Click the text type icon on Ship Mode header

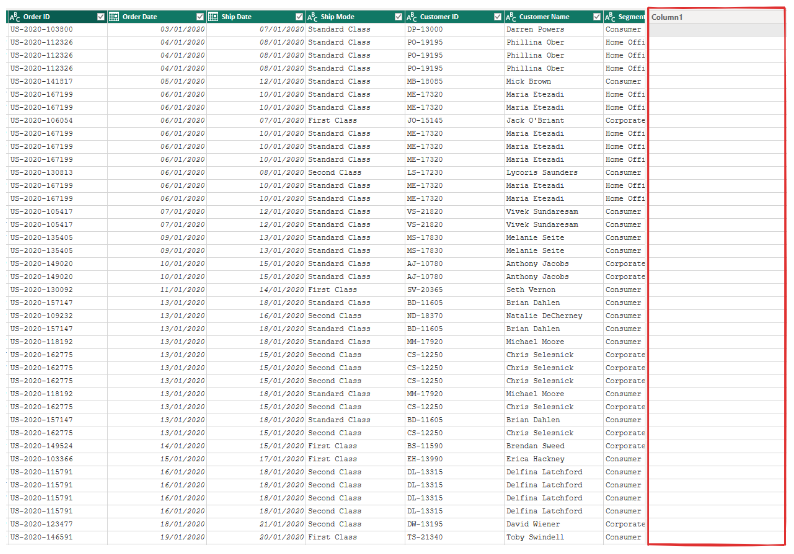point(312,17)
